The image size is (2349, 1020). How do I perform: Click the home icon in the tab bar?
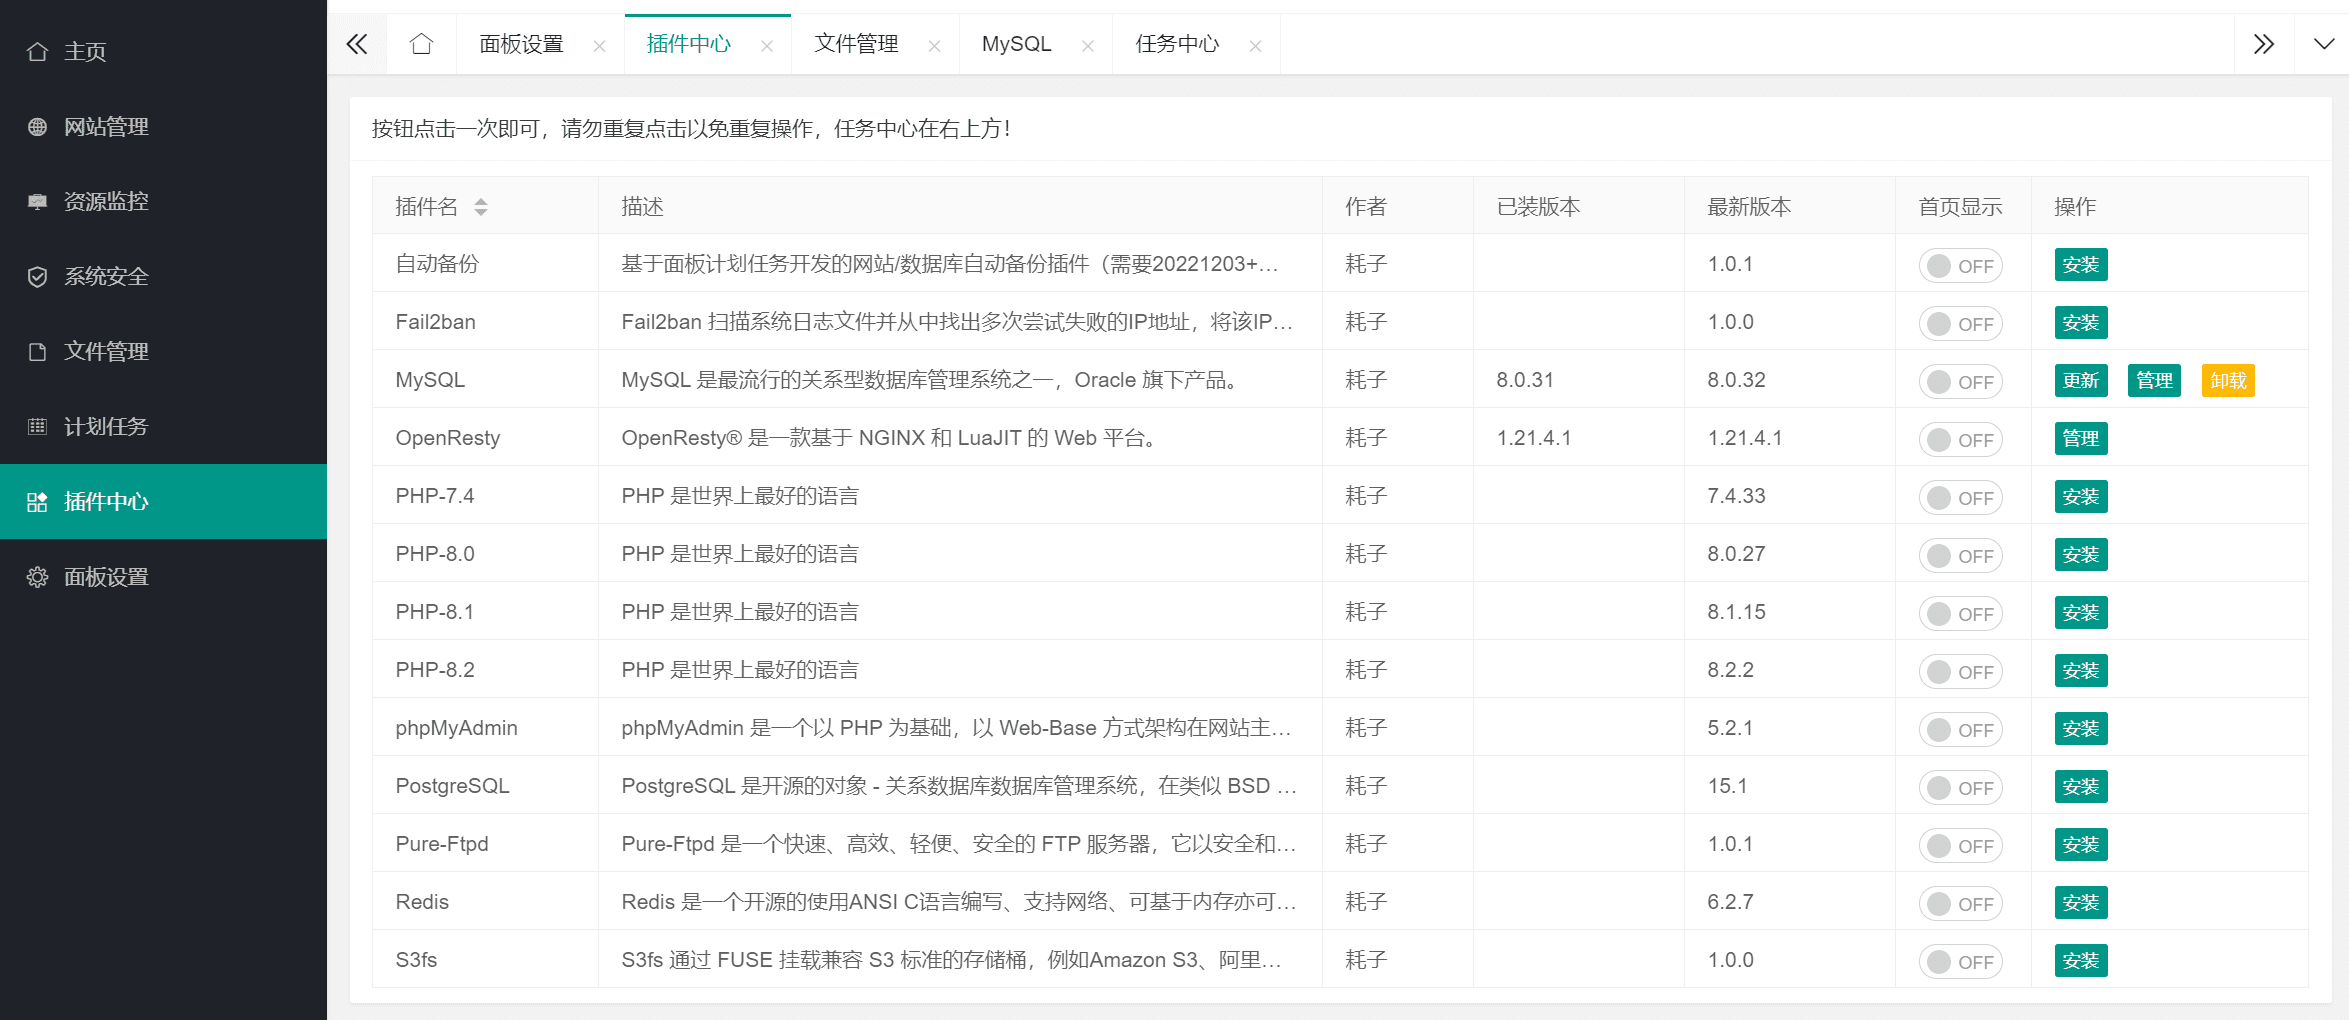421,44
